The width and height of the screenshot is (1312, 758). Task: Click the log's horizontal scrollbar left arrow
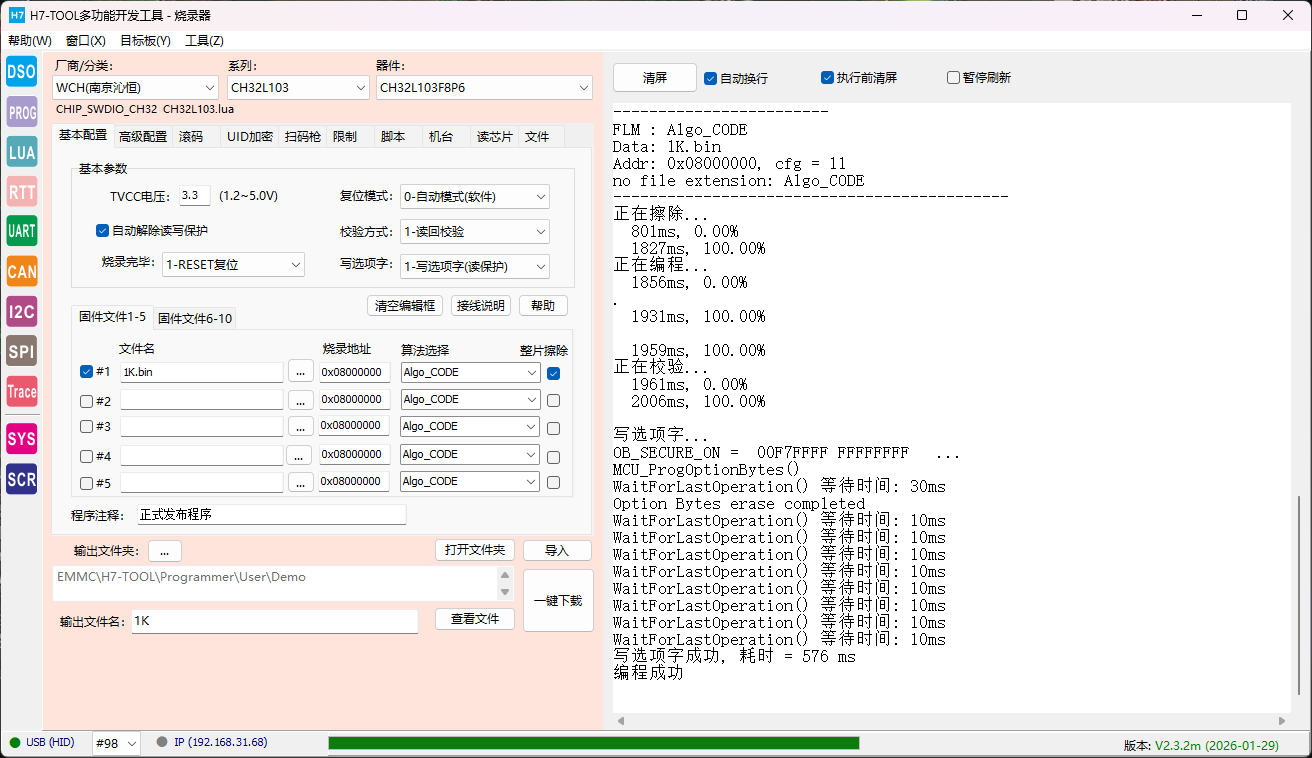[620, 721]
